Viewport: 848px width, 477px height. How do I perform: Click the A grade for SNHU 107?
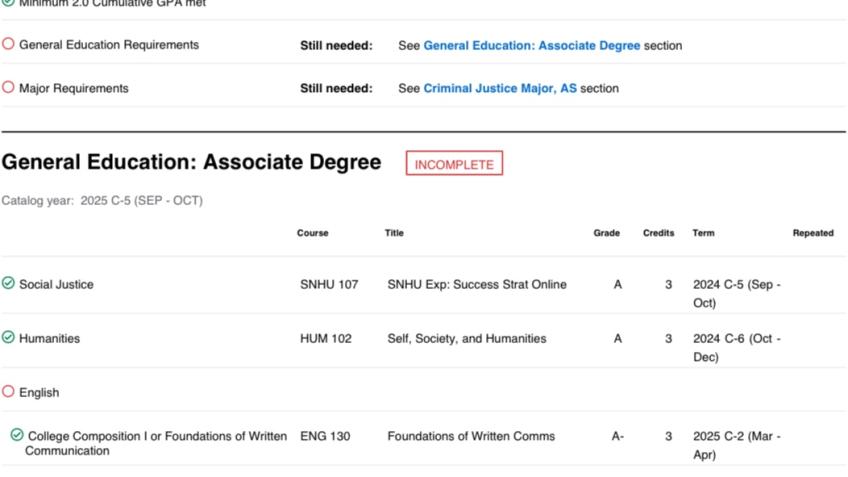coord(618,284)
